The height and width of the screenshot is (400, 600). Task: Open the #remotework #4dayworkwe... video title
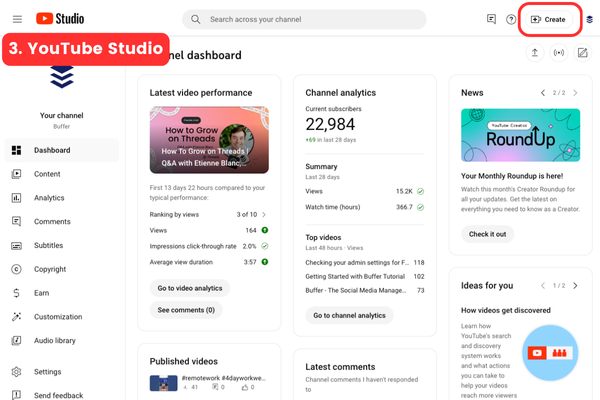point(223,378)
